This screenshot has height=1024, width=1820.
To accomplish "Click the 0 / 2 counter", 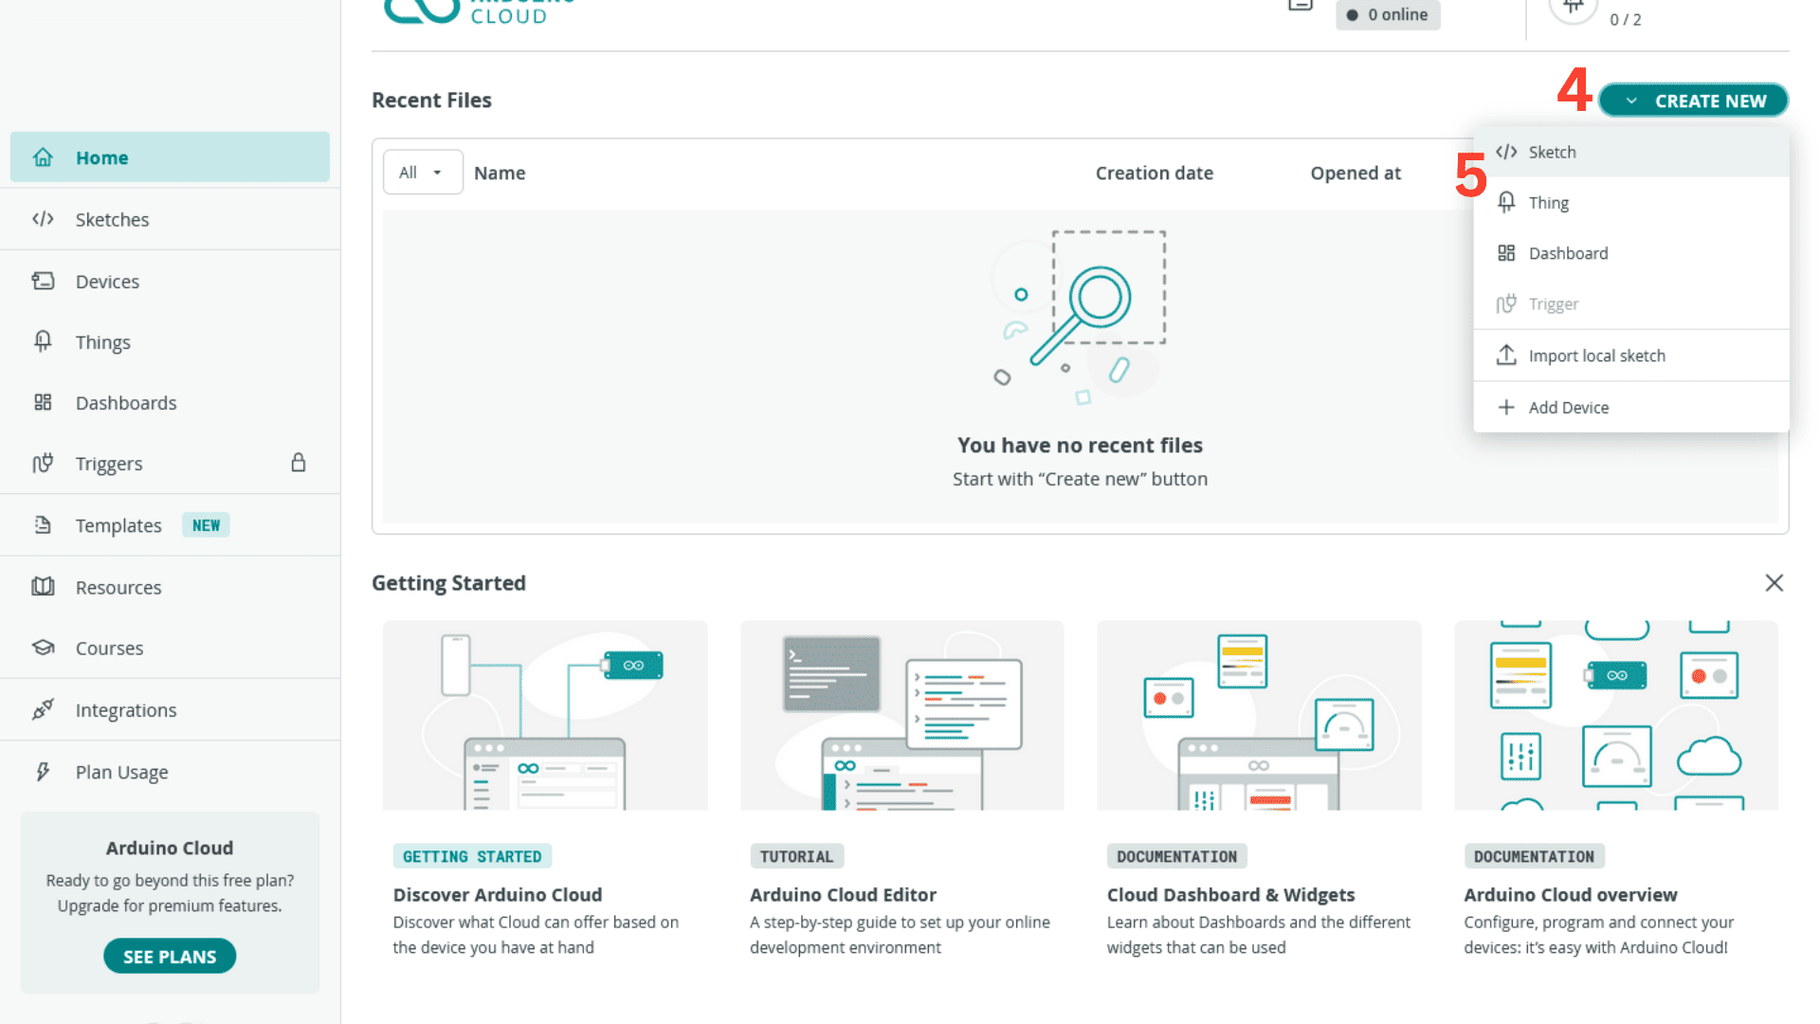I will (1625, 19).
